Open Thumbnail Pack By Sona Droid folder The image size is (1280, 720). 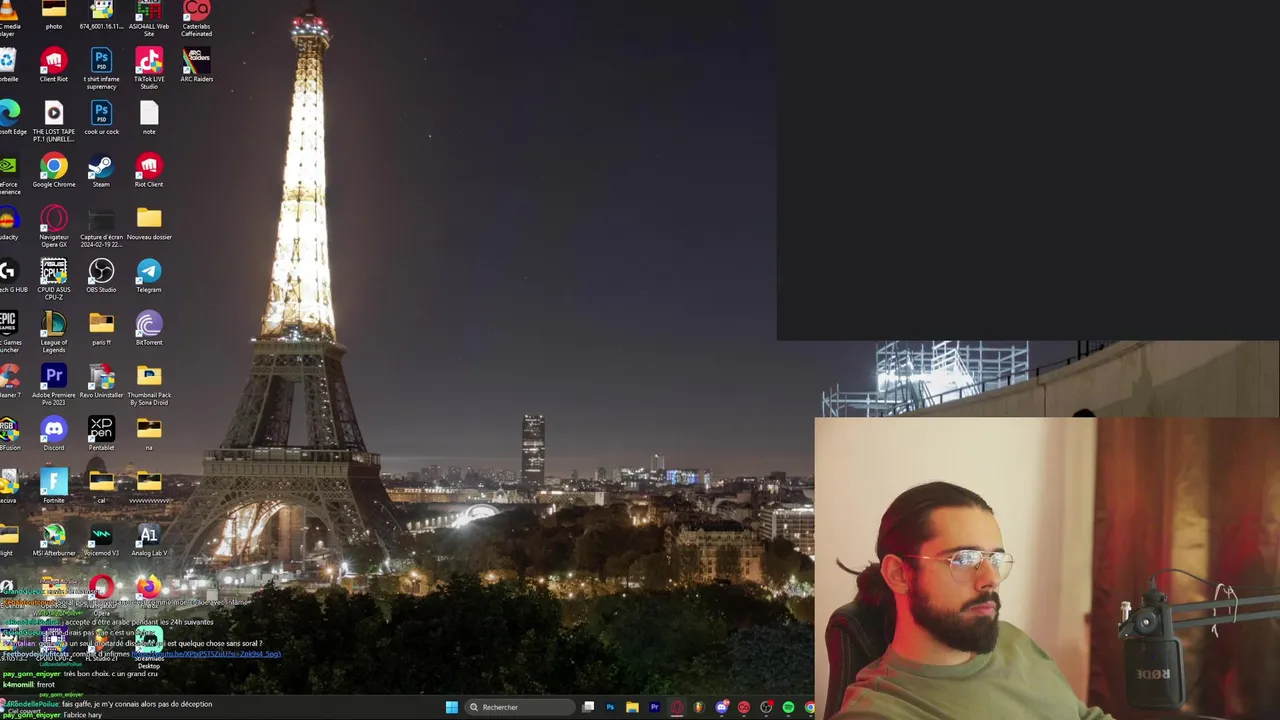(x=149, y=385)
